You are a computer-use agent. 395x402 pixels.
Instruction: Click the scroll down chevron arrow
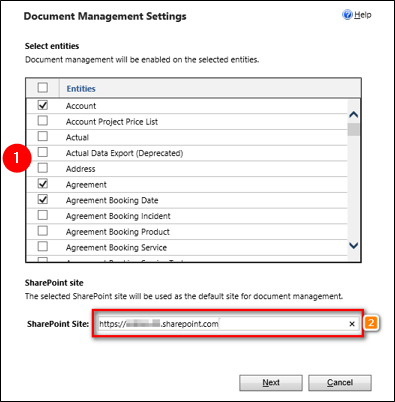pyautogui.click(x=353, y=246)
